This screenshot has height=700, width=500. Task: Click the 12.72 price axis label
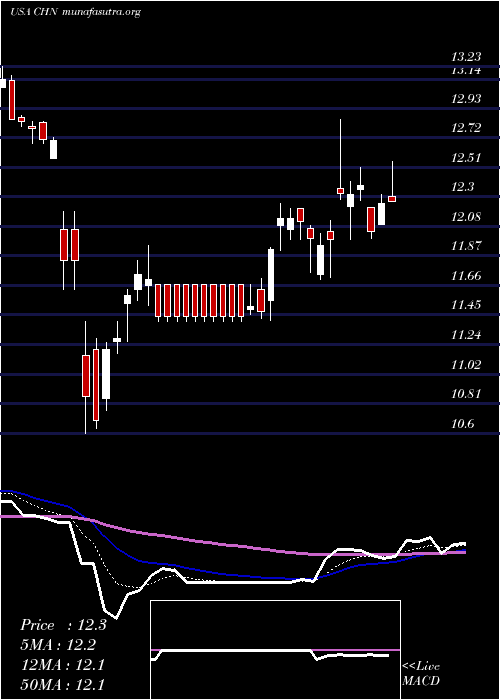click(466, 129)
